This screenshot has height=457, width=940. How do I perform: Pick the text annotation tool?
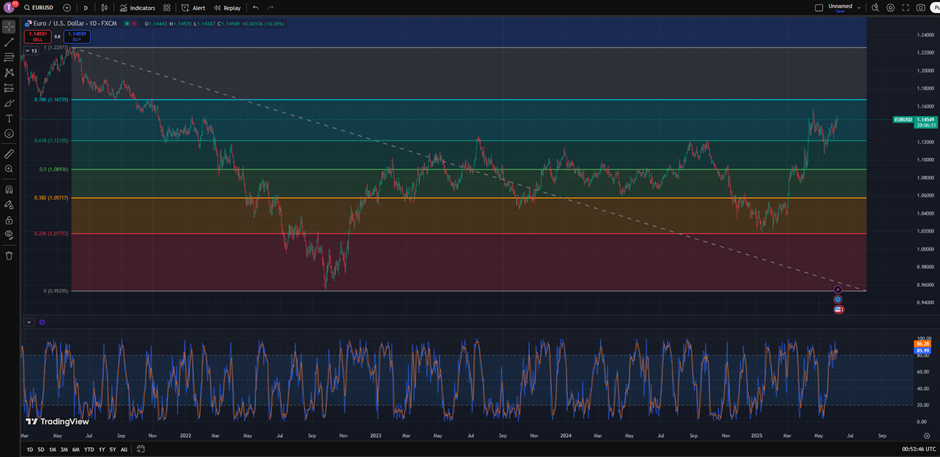(x=9, y=118)
